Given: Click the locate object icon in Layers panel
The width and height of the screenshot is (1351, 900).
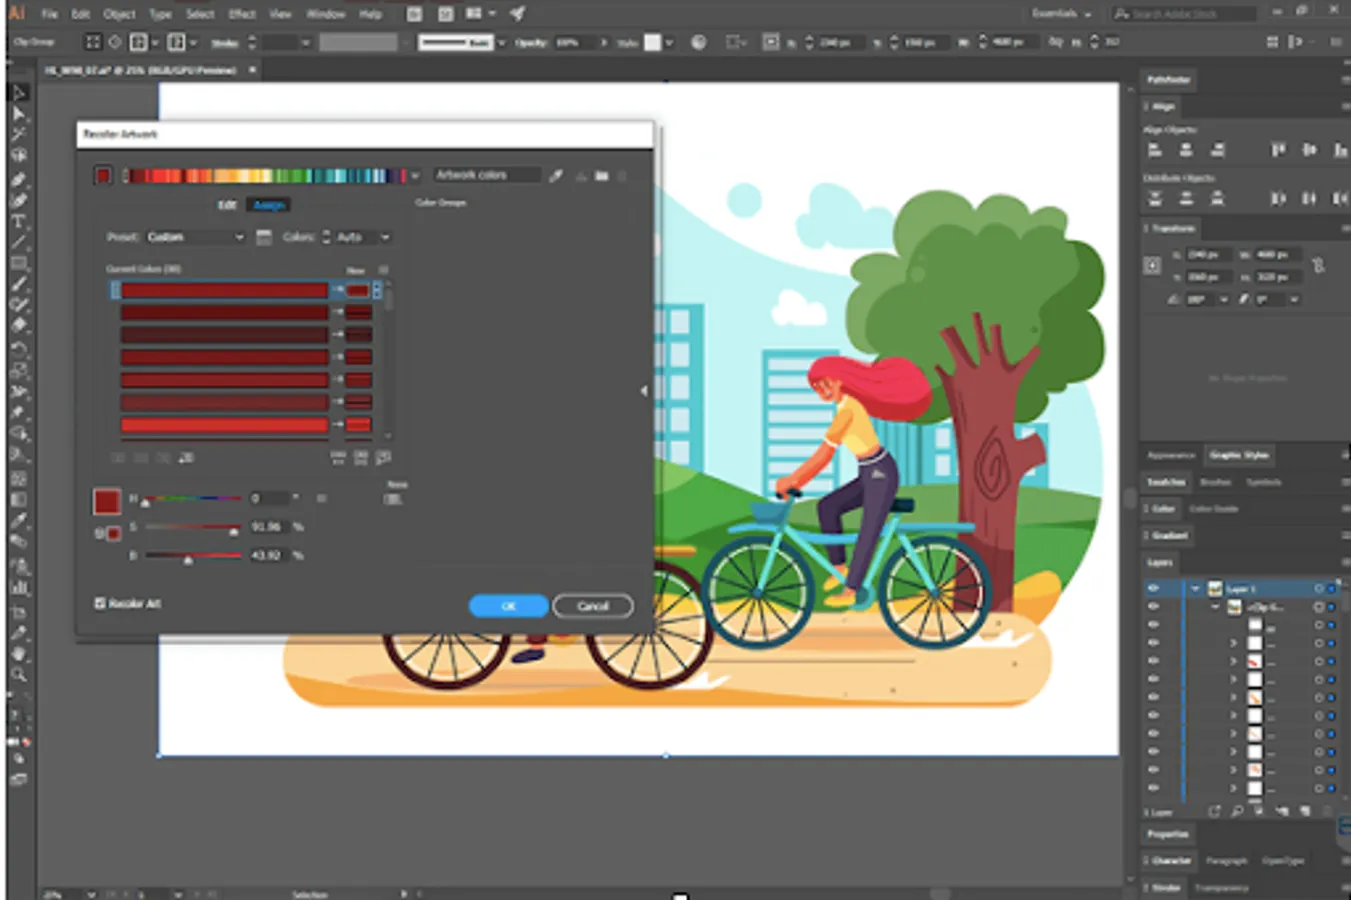Looking at the screenshot, I should (x=1237, y=812).
